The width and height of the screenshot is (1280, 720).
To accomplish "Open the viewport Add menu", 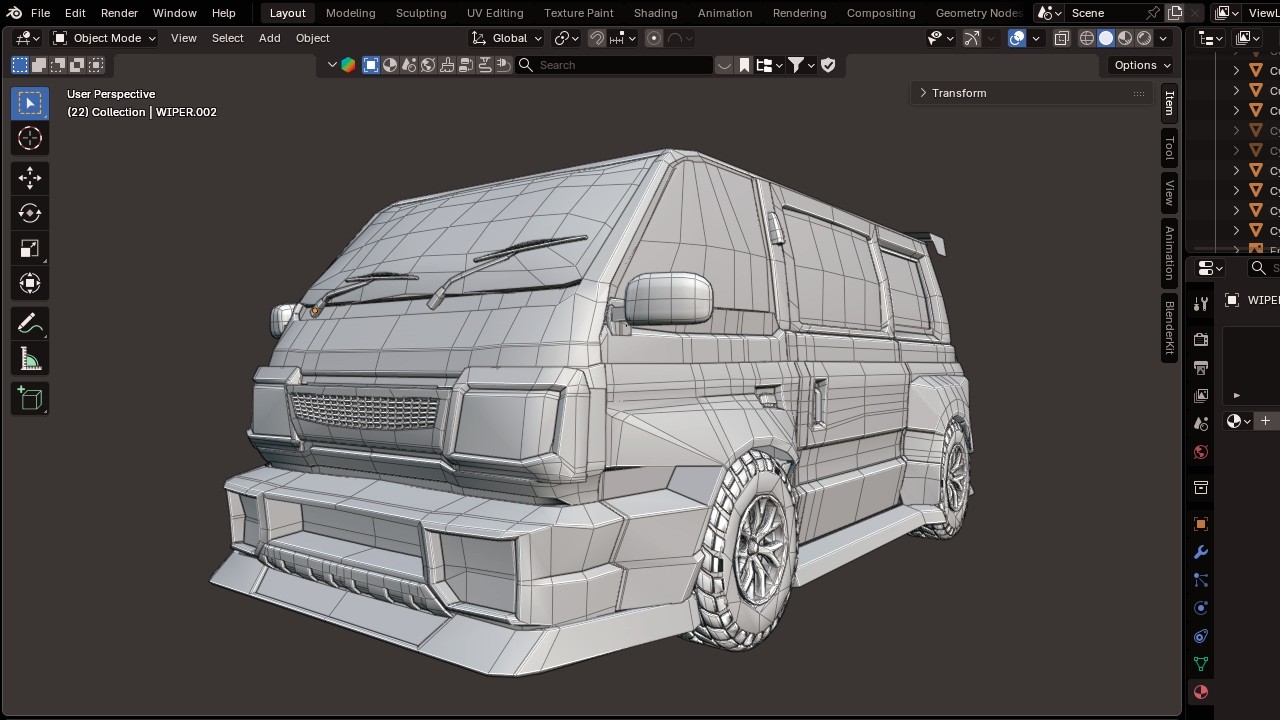I will click(x=270, y=38).
